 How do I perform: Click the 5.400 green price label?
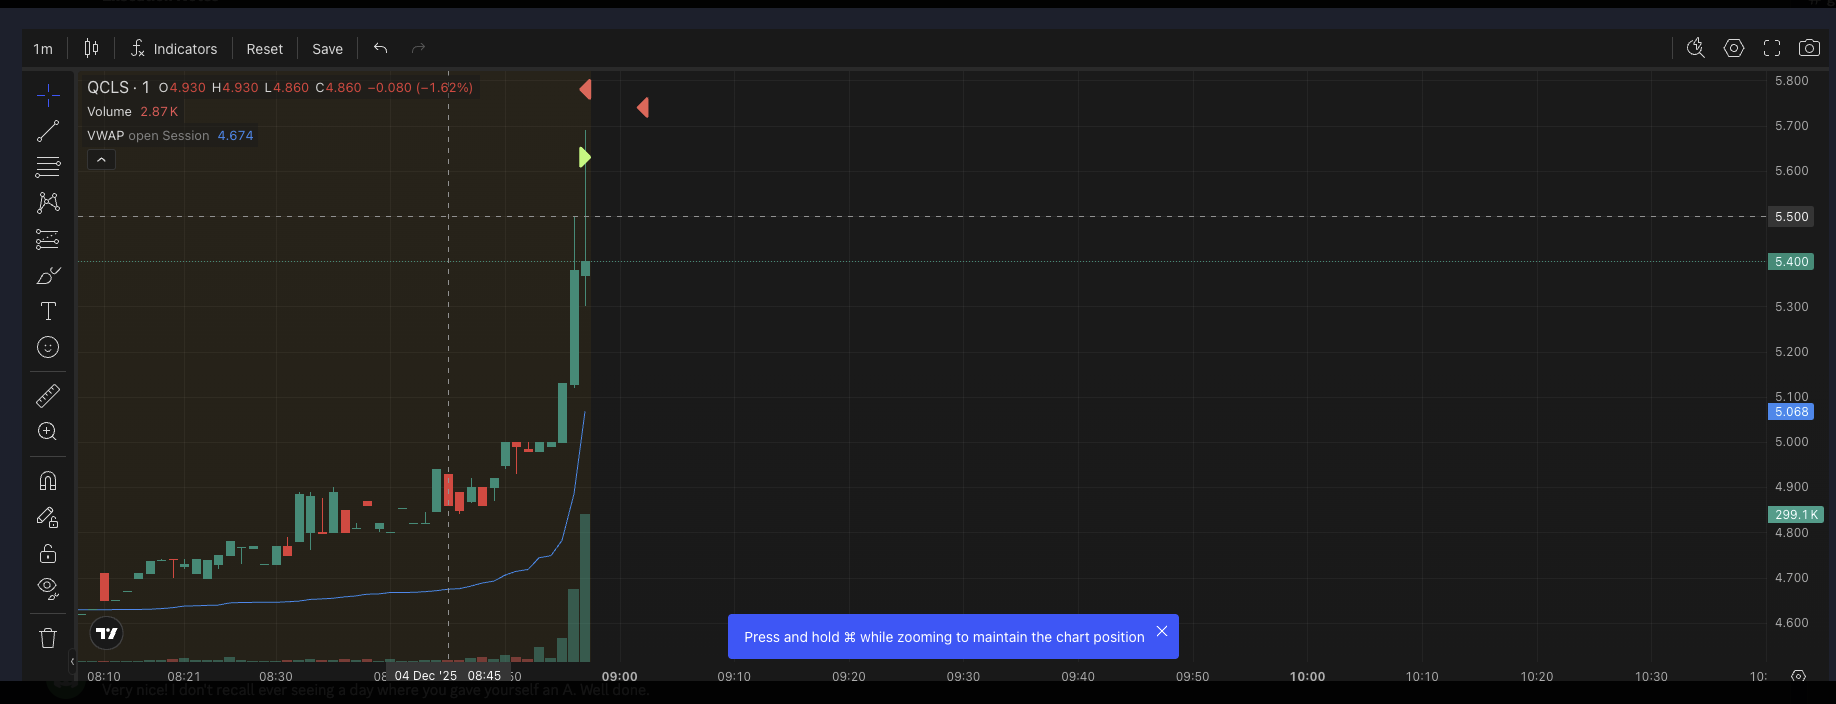[1791, 262]
